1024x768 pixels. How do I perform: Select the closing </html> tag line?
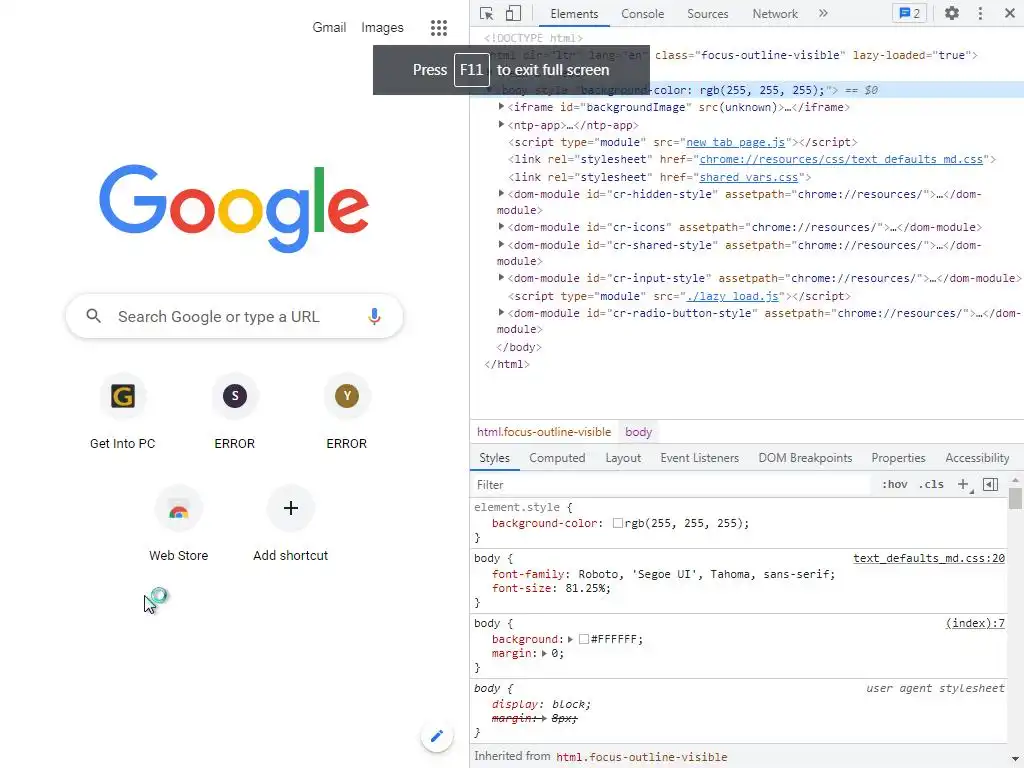point(507,364)
